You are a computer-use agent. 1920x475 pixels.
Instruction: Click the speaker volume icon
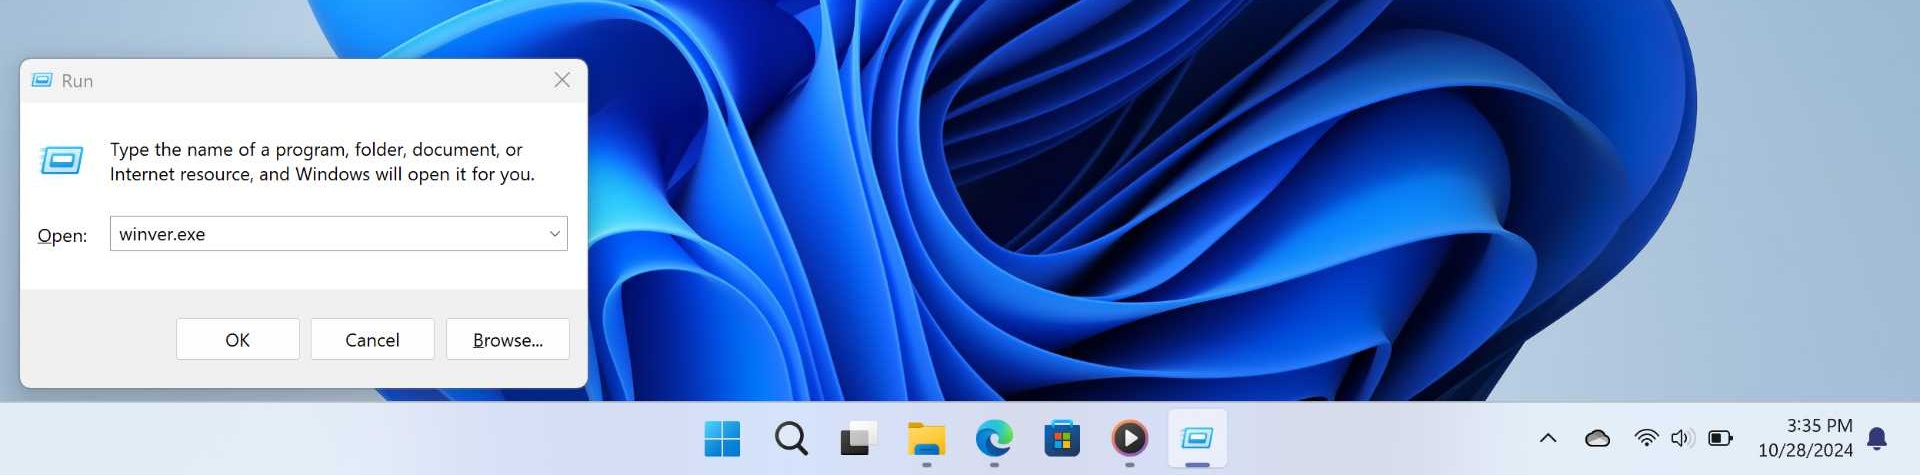1681,438
